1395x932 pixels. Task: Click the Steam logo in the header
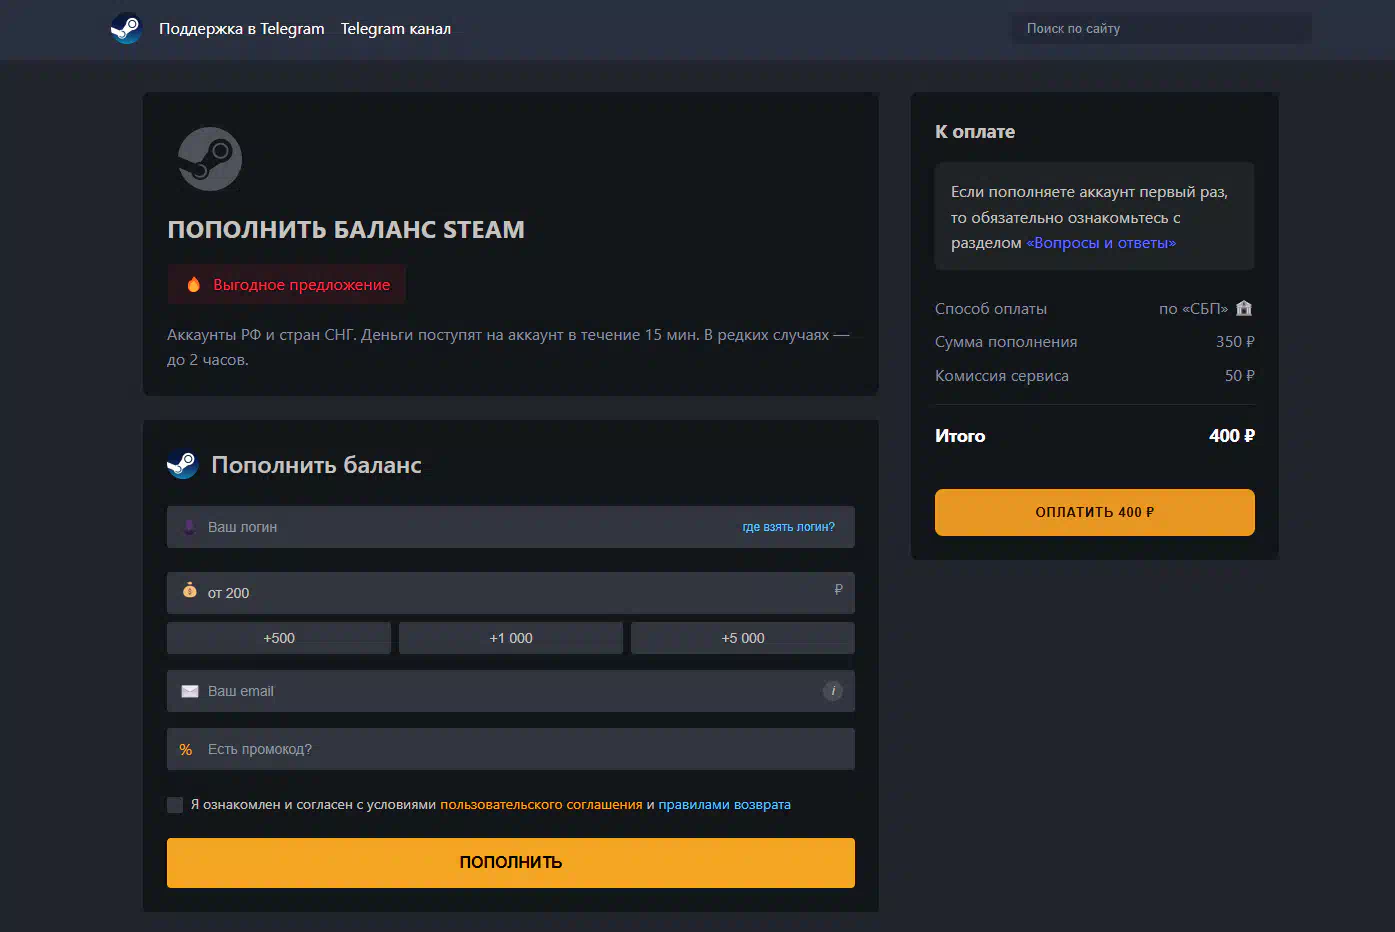click(x=126, y=28)
